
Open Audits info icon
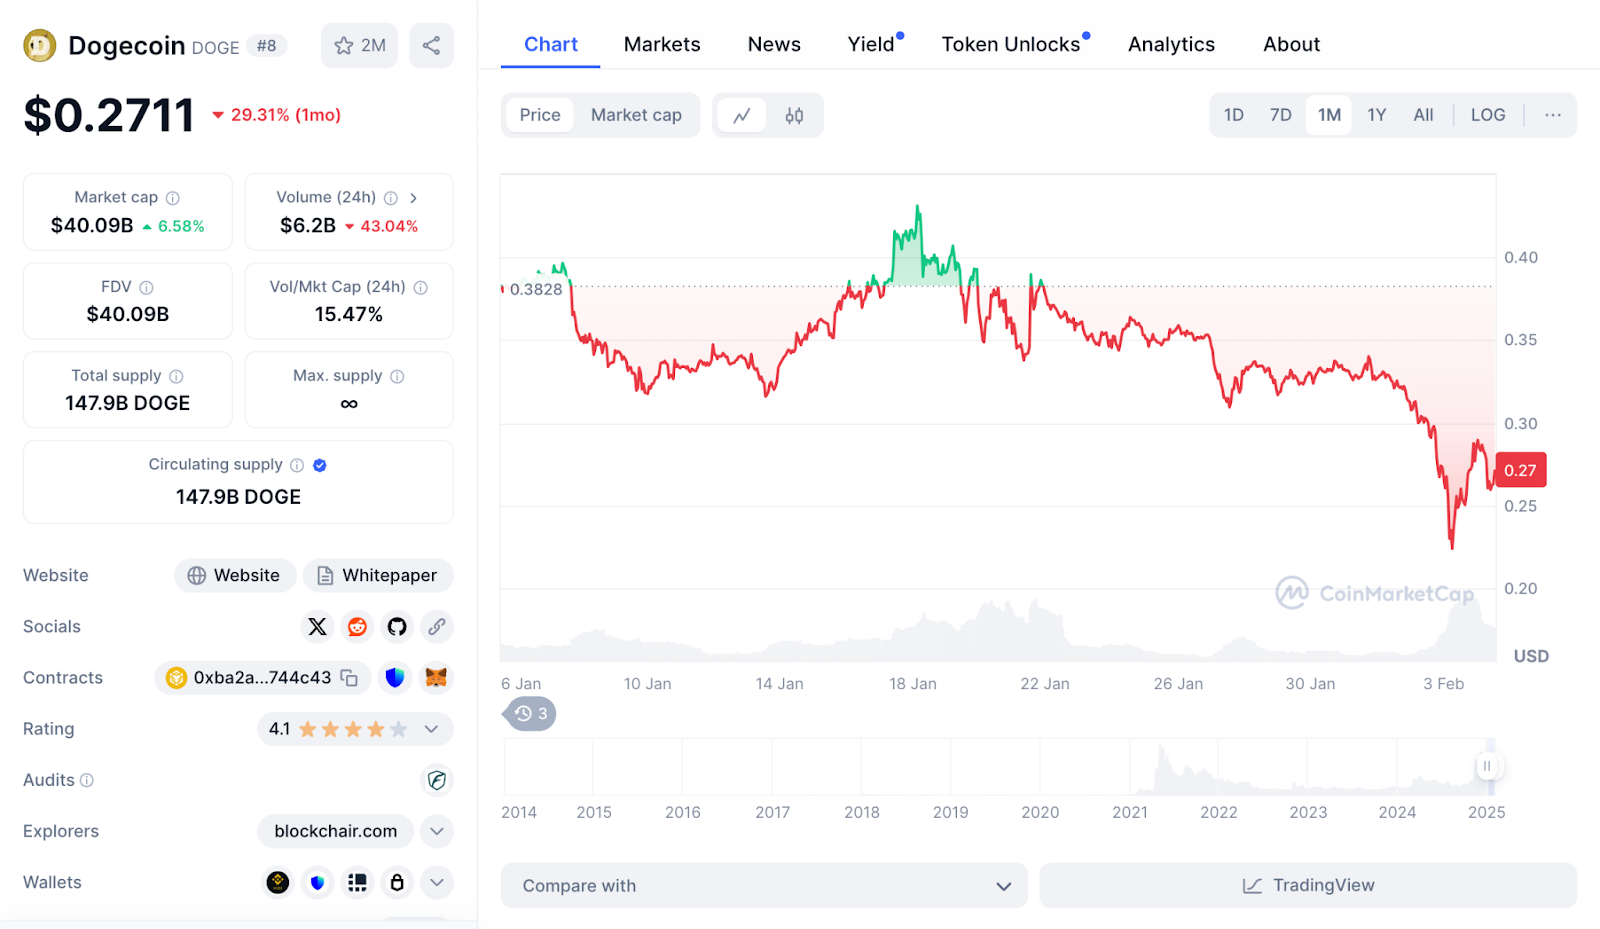[87, 780]
